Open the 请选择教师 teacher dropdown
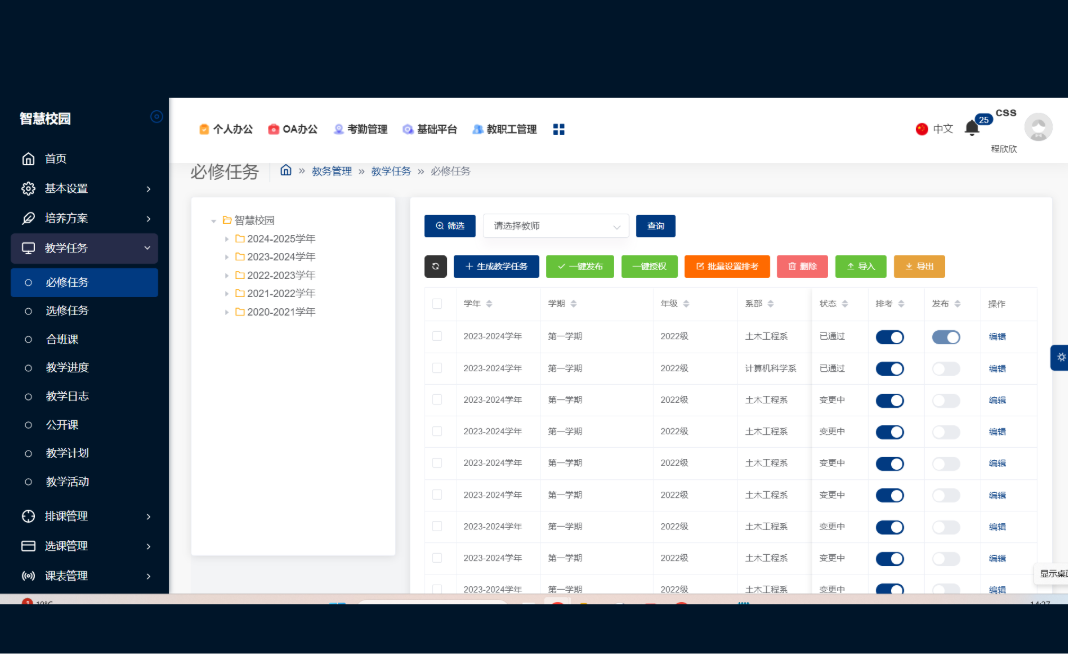The image size is (1068, 654). (x=556, y=226)
